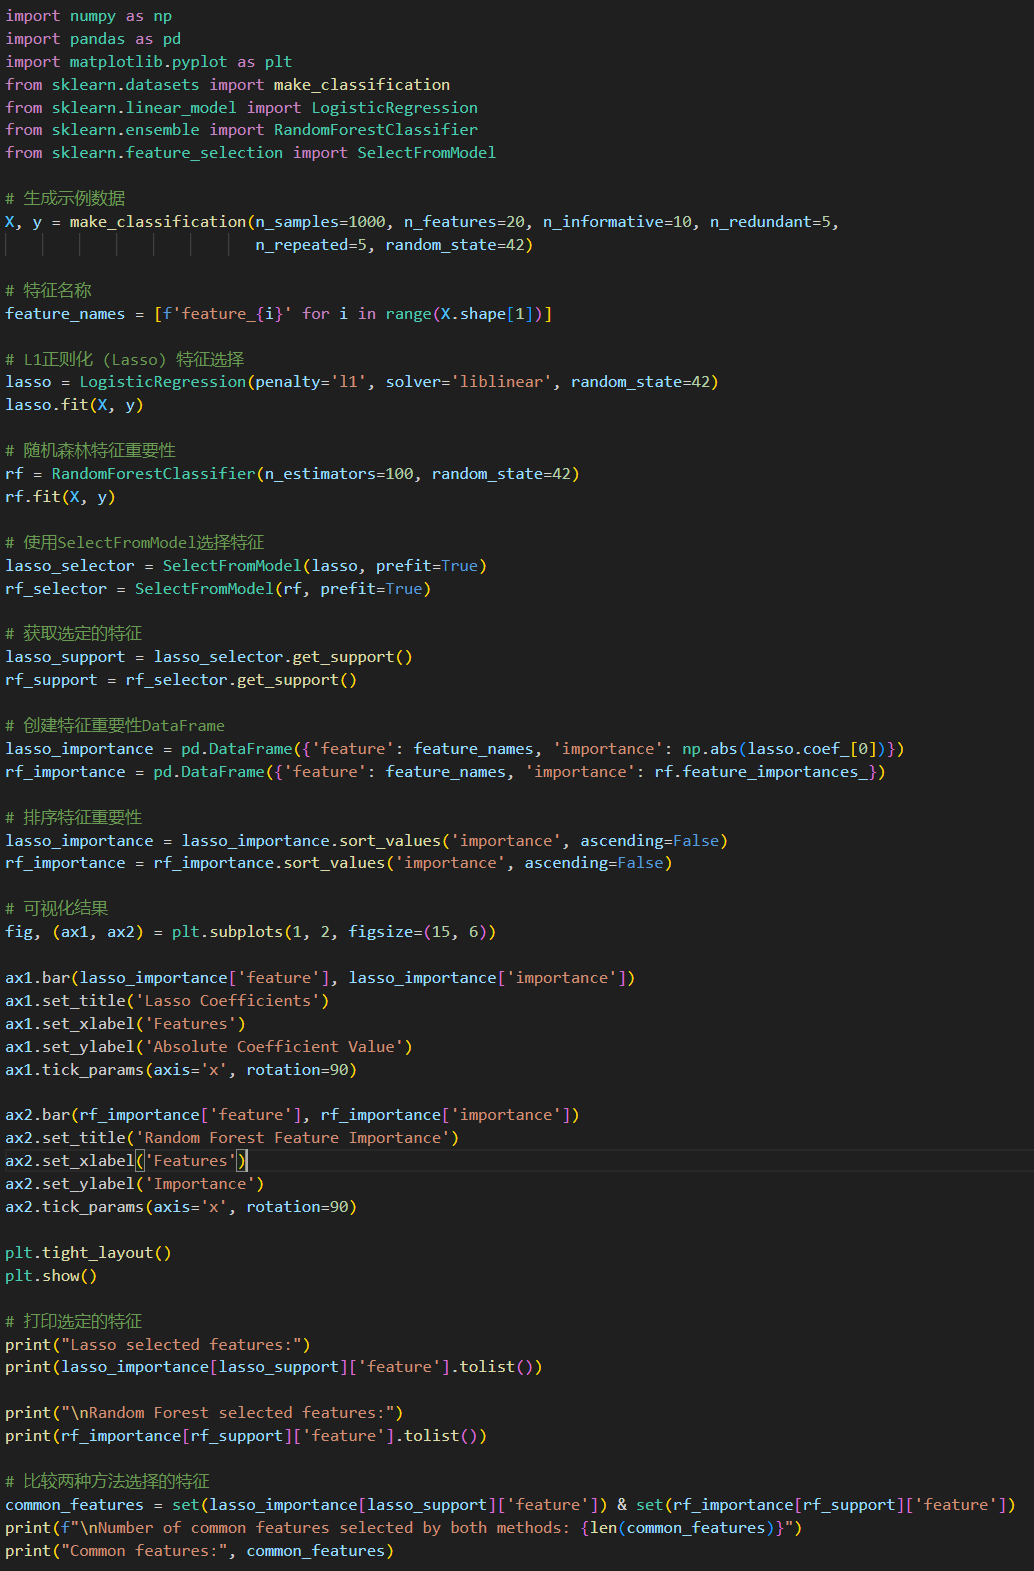This screenshot has width=1034, height=1571.
Task: Click 'SelectFromModel' in the feature_selection import
Action: coord(427,153)
